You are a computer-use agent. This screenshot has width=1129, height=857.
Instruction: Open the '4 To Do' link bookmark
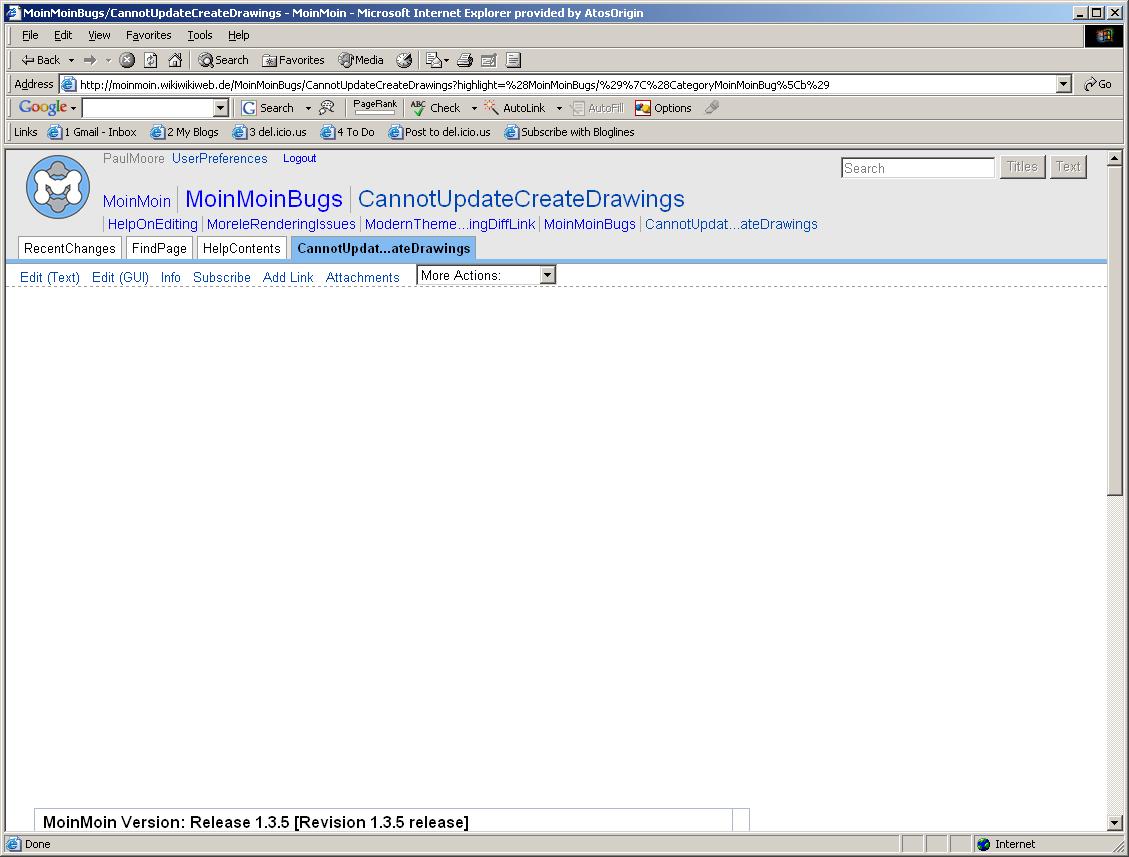348,132
